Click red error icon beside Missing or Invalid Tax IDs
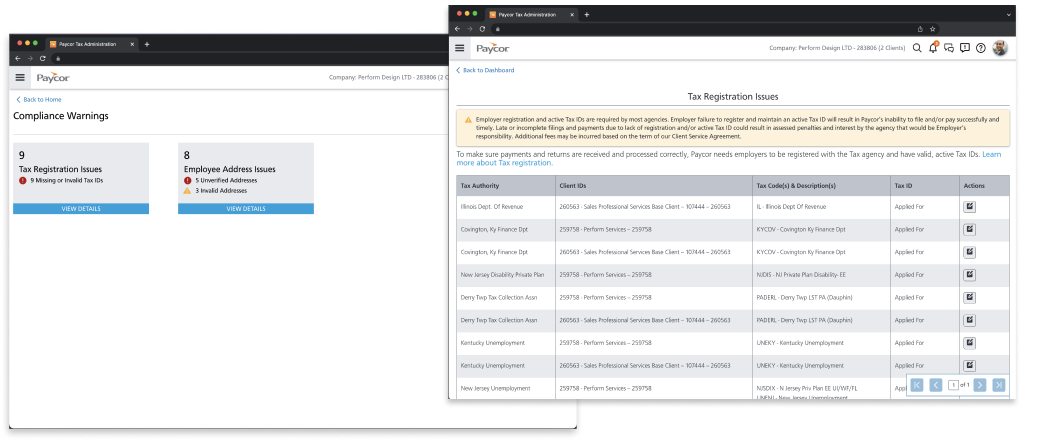The width and height of the screenshot is (1050, 442). (x=23, y=180)
